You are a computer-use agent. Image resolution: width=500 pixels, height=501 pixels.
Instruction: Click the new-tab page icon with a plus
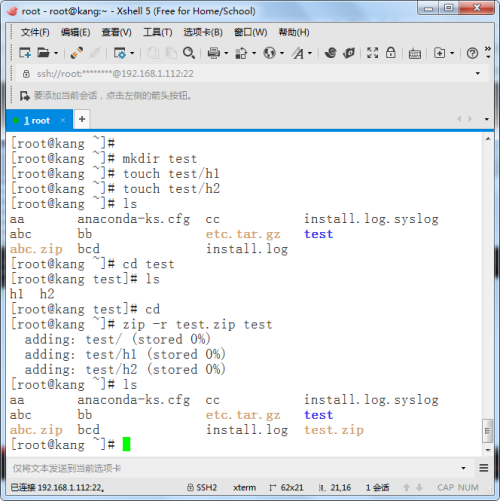pos(439,53)
